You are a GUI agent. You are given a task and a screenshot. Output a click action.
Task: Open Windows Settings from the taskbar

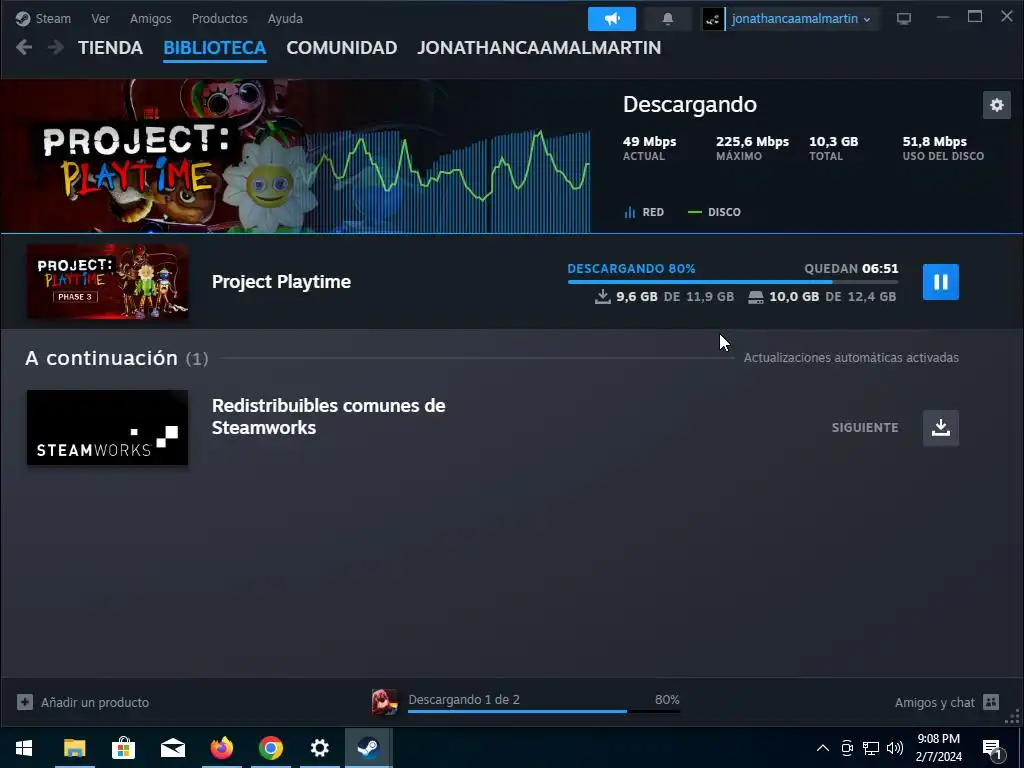[319, 748]
